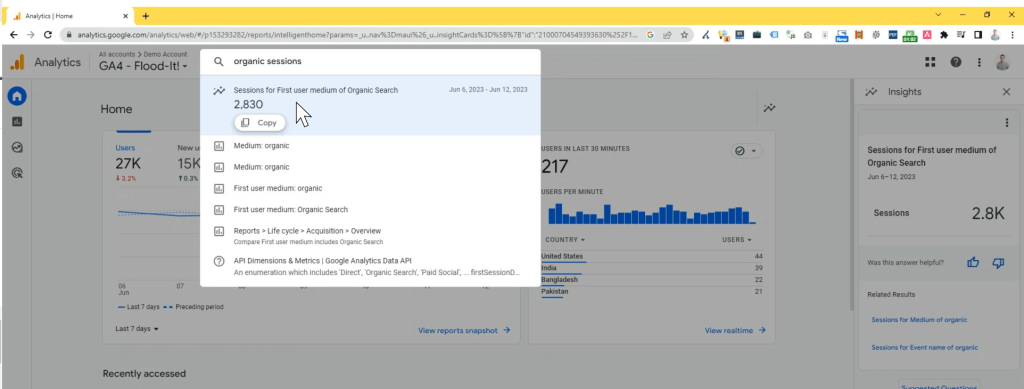Viewport: 1024px width, 389px height.
Task: Select the Analytics | Home browser tab
Action: pos(69,16)
